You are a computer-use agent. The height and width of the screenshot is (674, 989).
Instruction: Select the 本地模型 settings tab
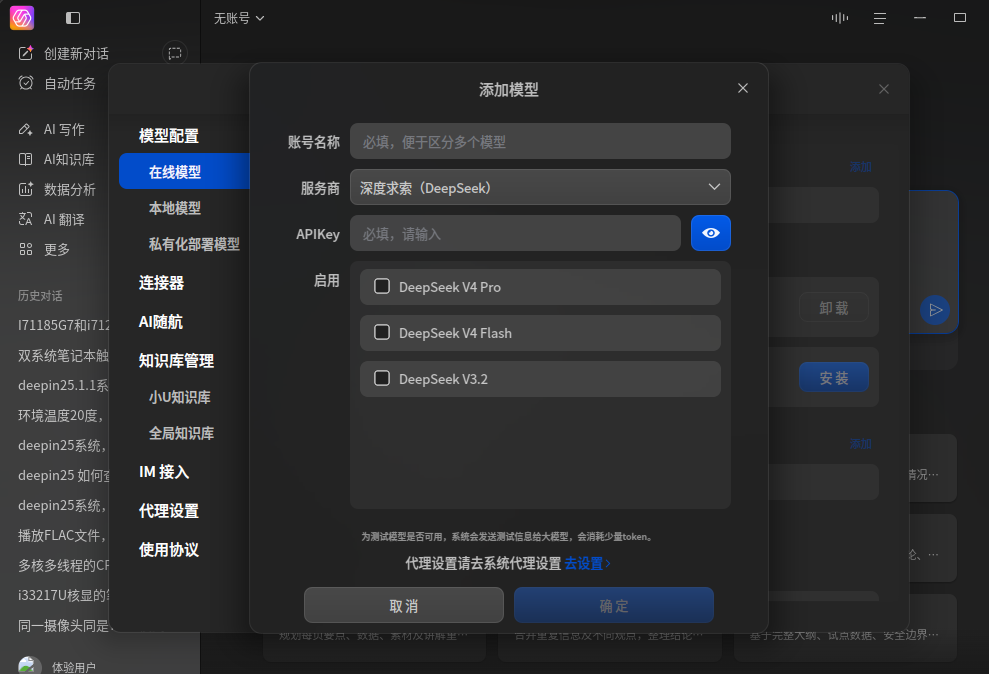tap(175, 207)
